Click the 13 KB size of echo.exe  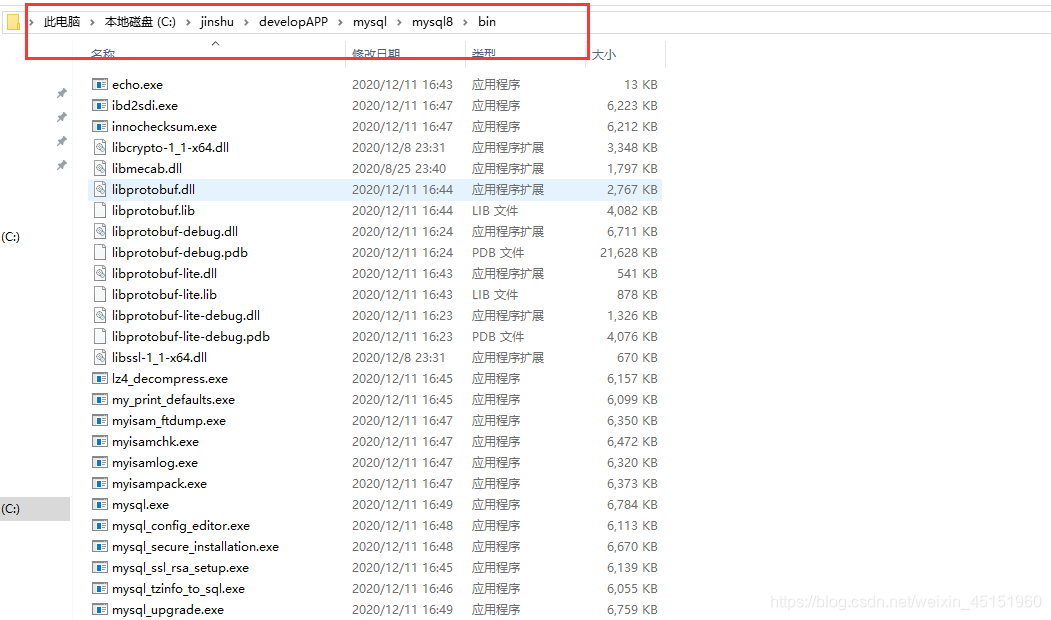tap(641, 84)
